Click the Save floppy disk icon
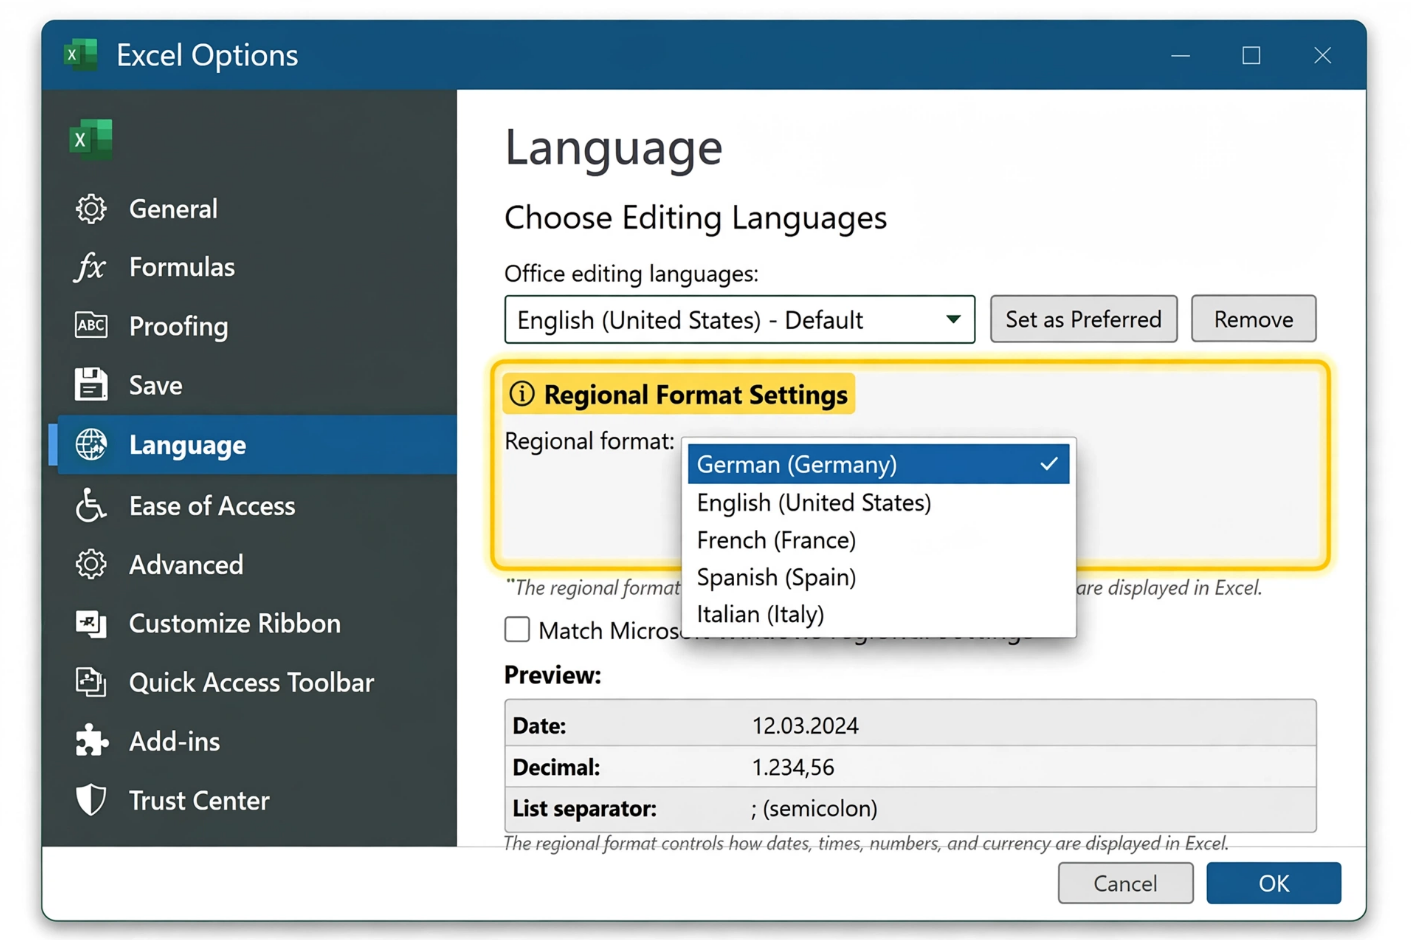 pos(91,385)
